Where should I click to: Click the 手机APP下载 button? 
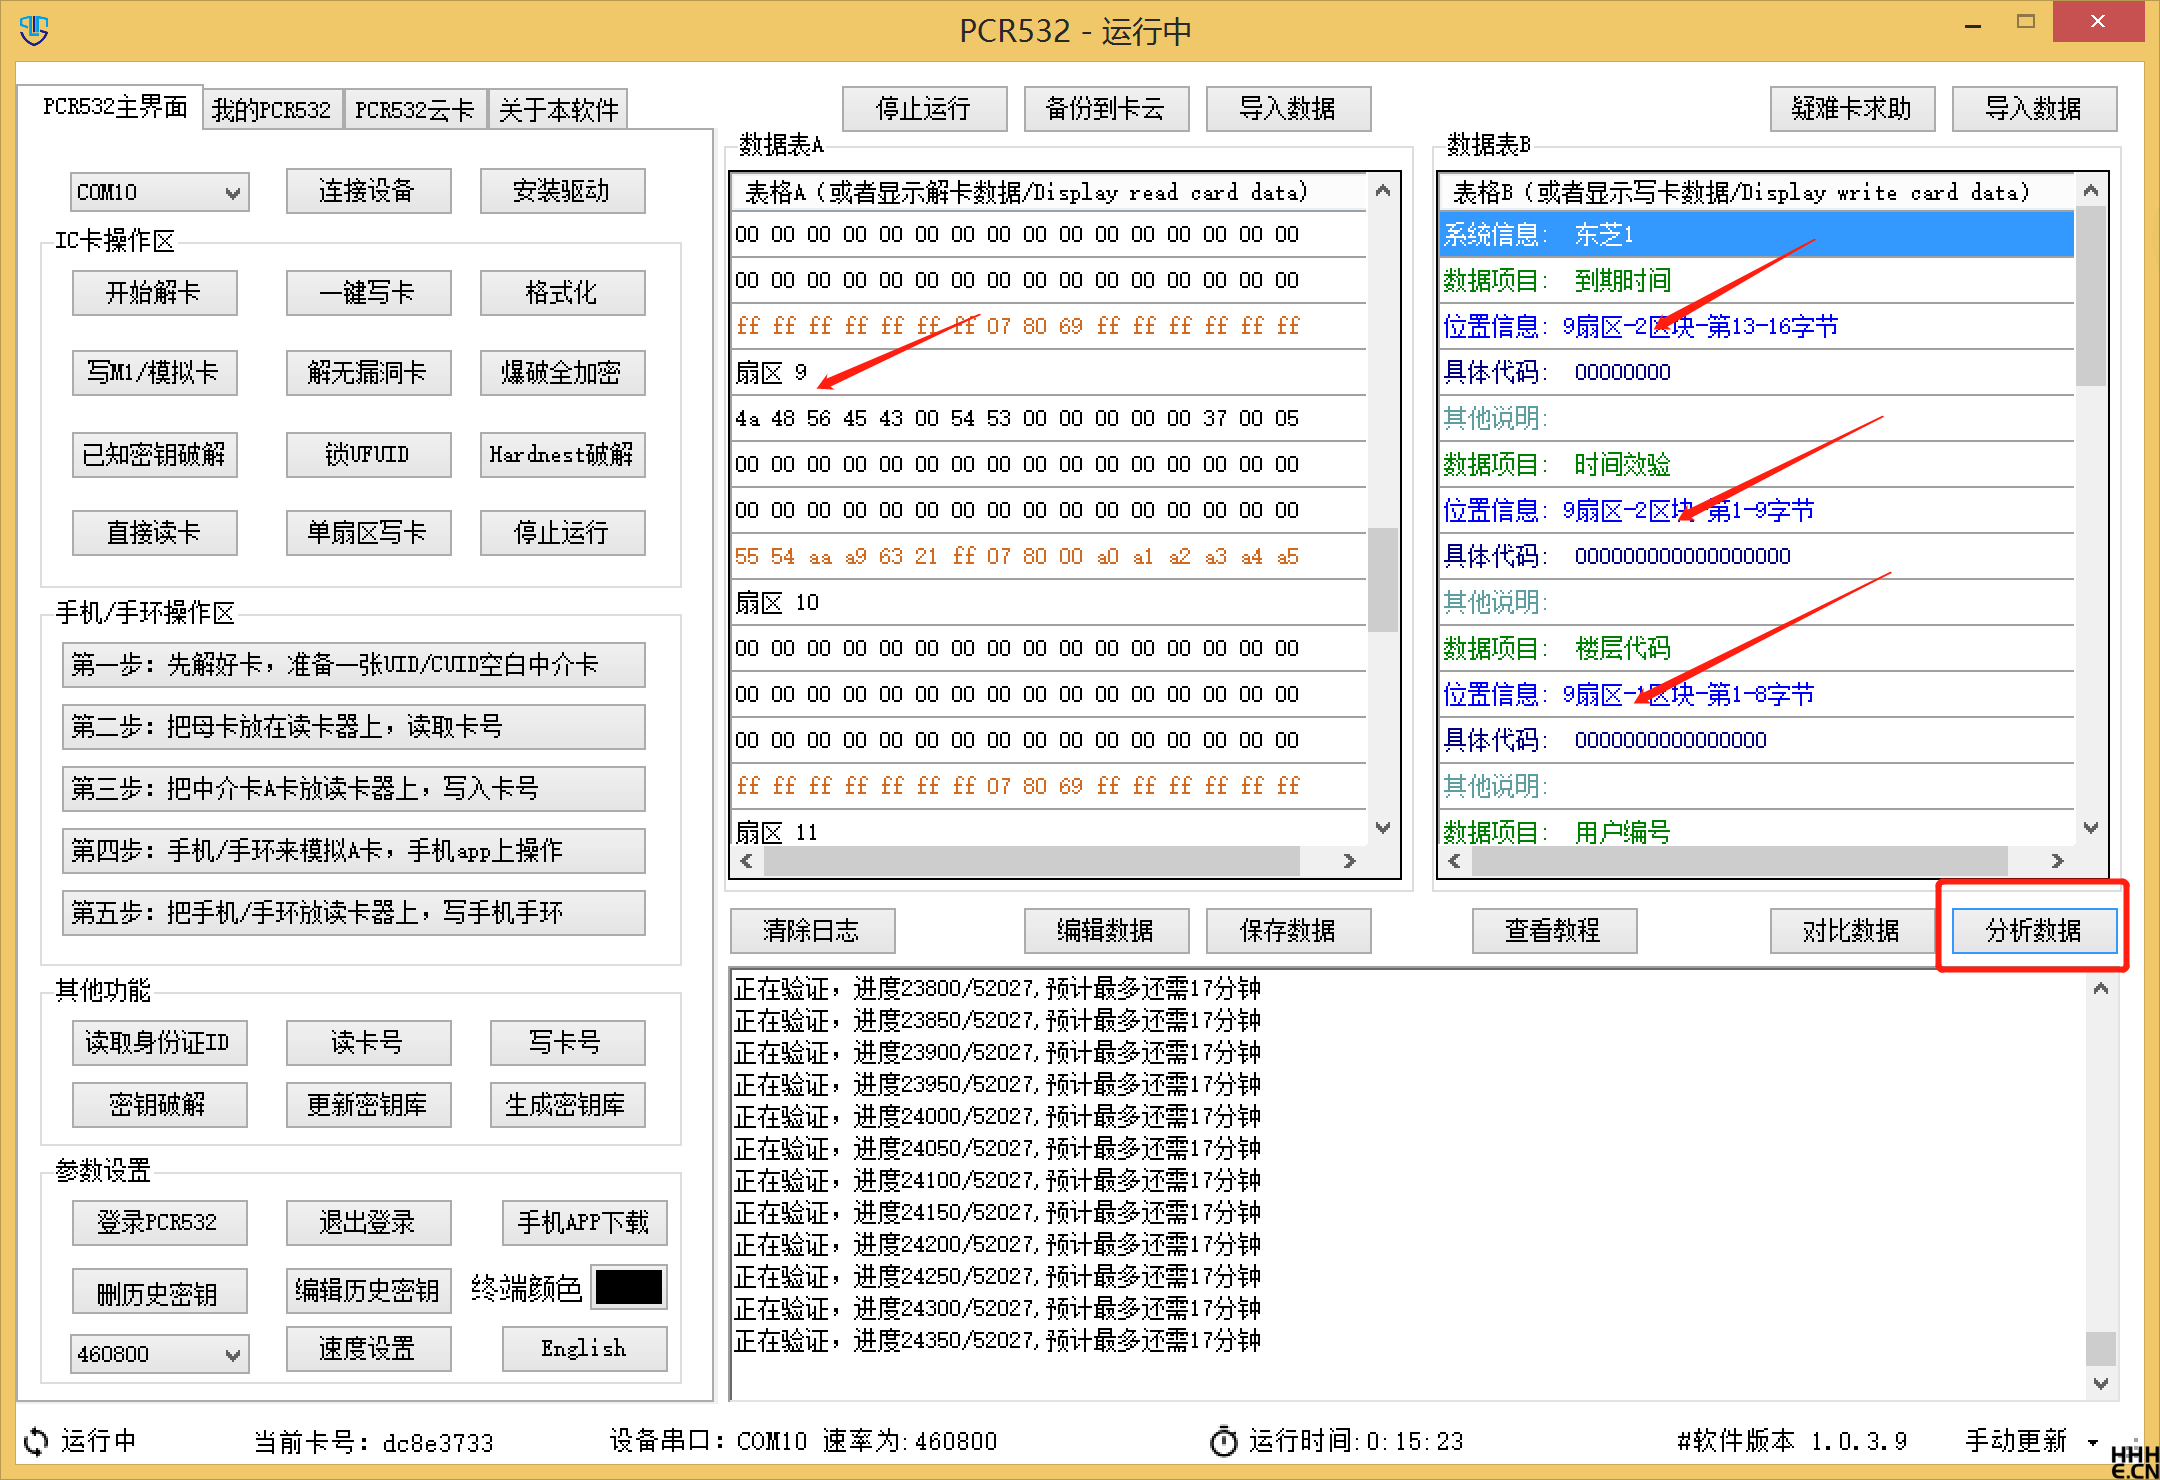(583, 1222)
